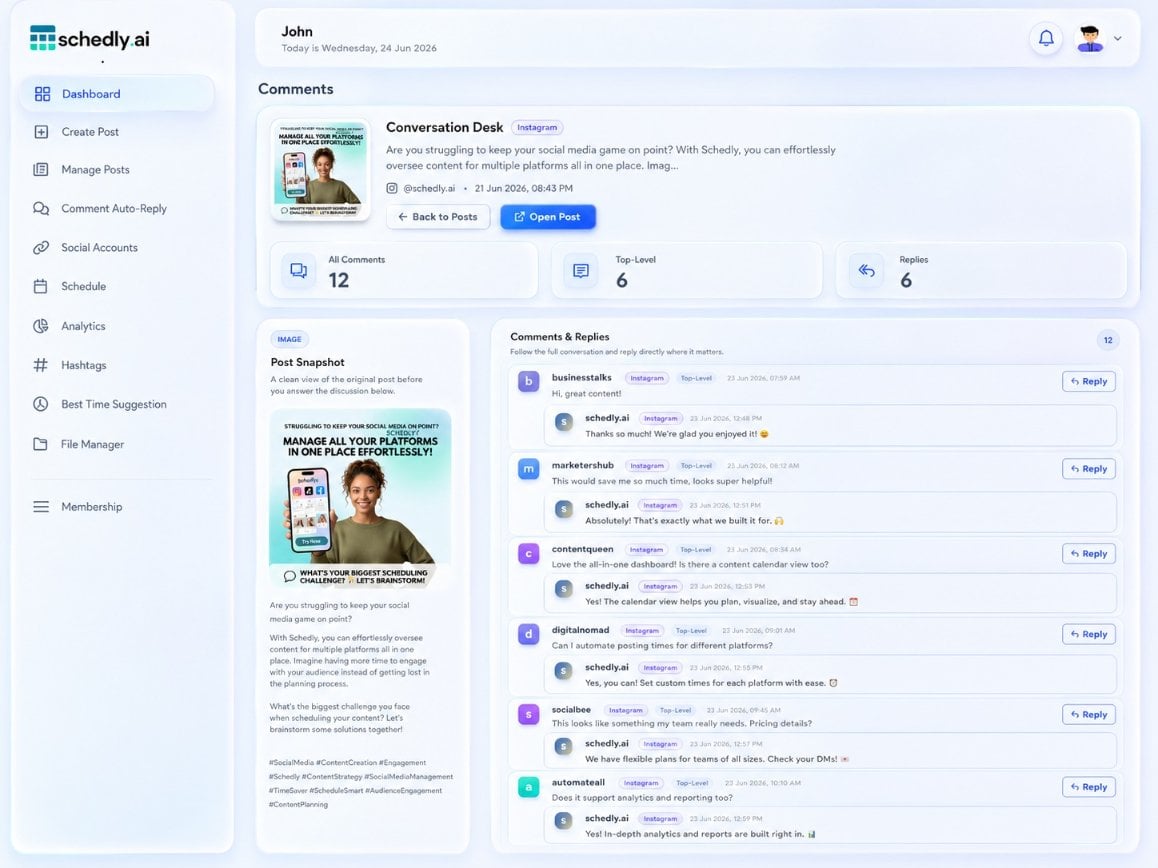Screen dimensions: 1158x868
Task: Click the Schedule calendar icon
Action: pyautogui.click(x=41, y=286)
